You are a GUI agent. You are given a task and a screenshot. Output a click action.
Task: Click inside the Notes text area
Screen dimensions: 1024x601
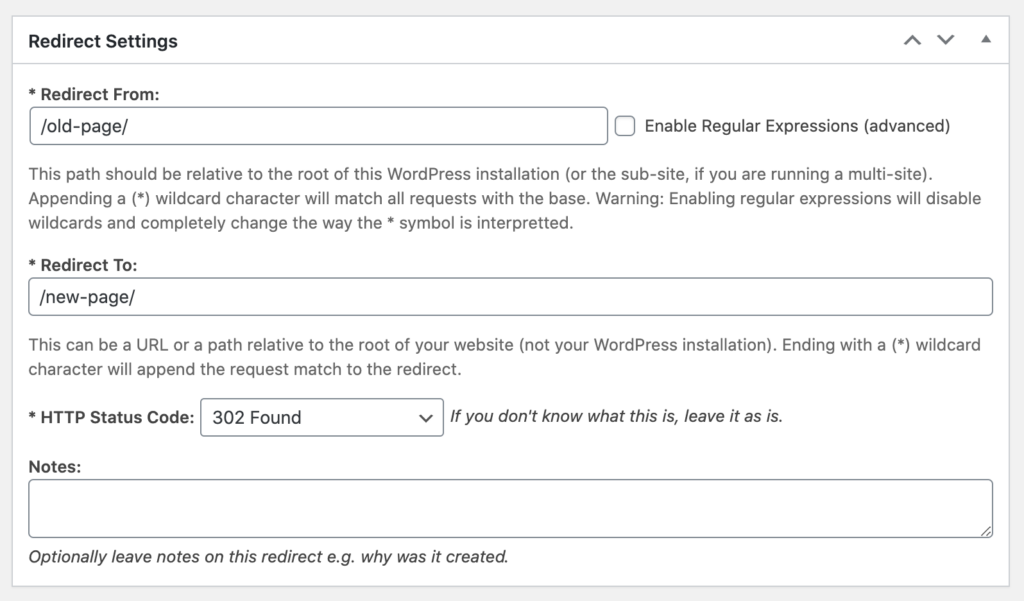point(511,508)
